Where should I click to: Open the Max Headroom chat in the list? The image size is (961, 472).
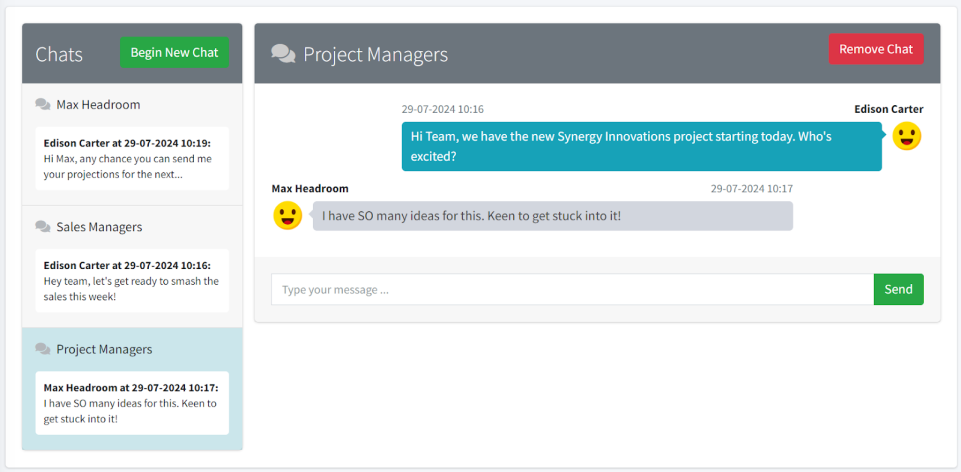pyautogui.click(x=132, y=144)
